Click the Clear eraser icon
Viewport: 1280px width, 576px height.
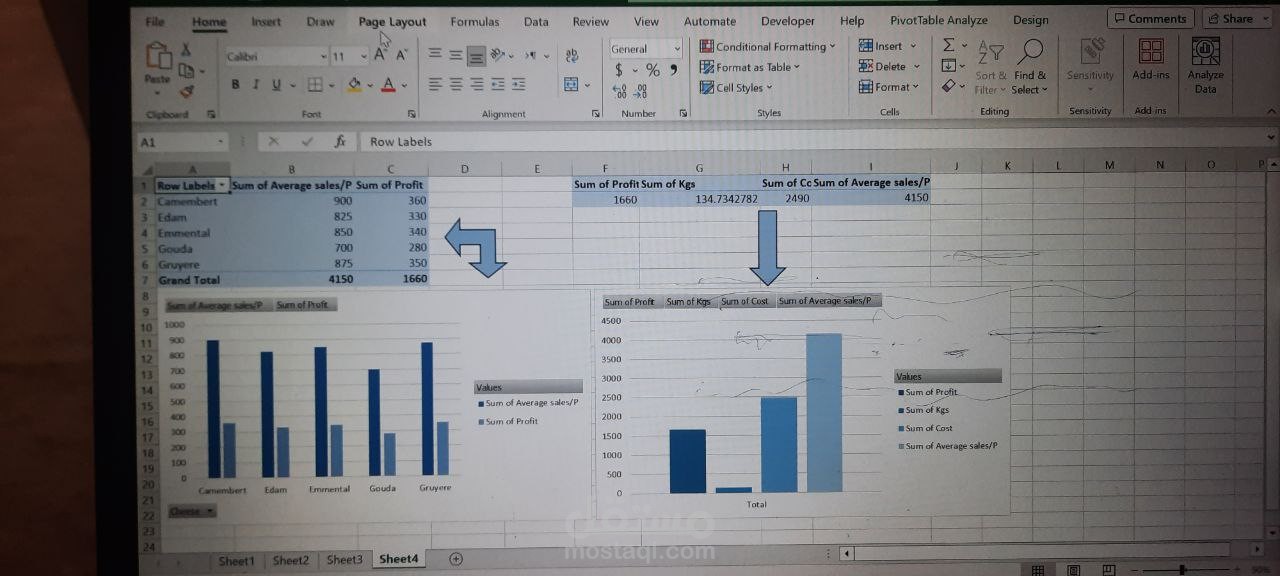[x=948, y=86]
